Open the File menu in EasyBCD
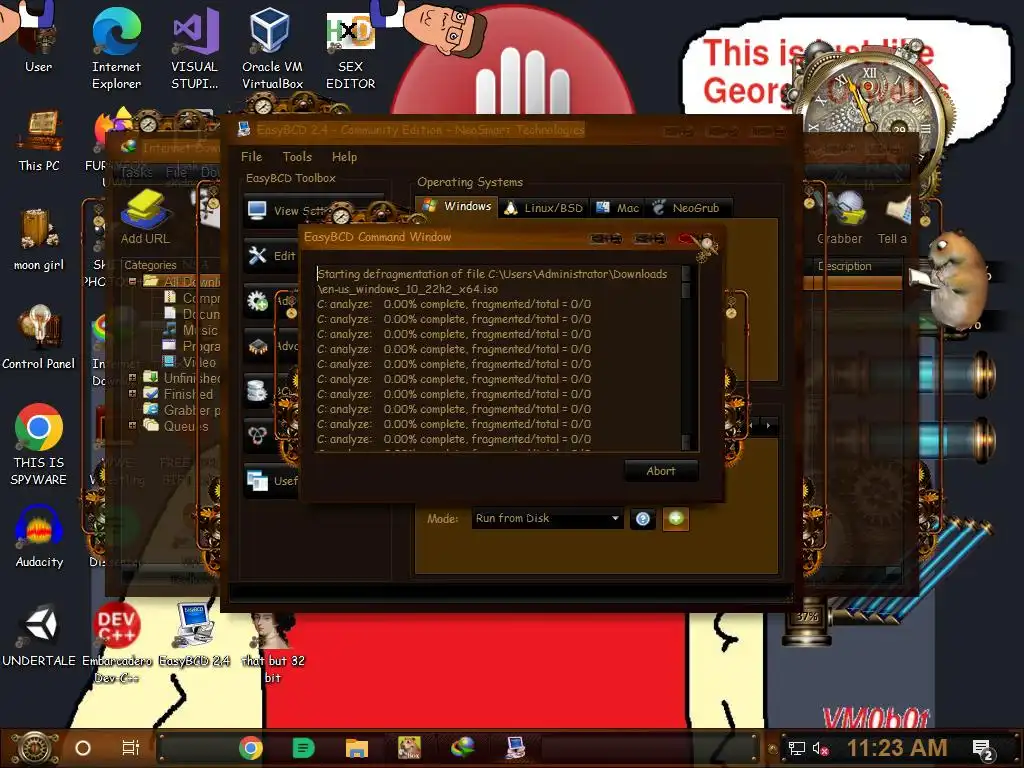The image size is (1024, 768). click(x=251, y=157)
